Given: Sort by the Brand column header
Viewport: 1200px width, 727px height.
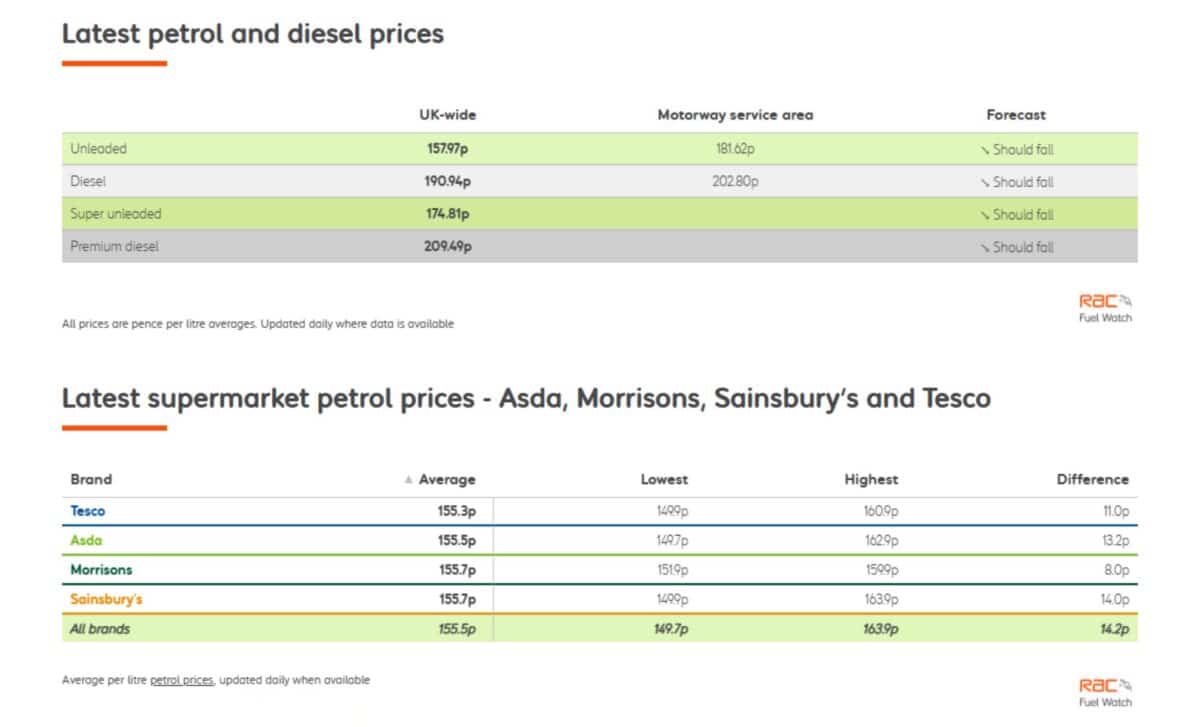Looking at the screenshot, I should pos(91,479).
